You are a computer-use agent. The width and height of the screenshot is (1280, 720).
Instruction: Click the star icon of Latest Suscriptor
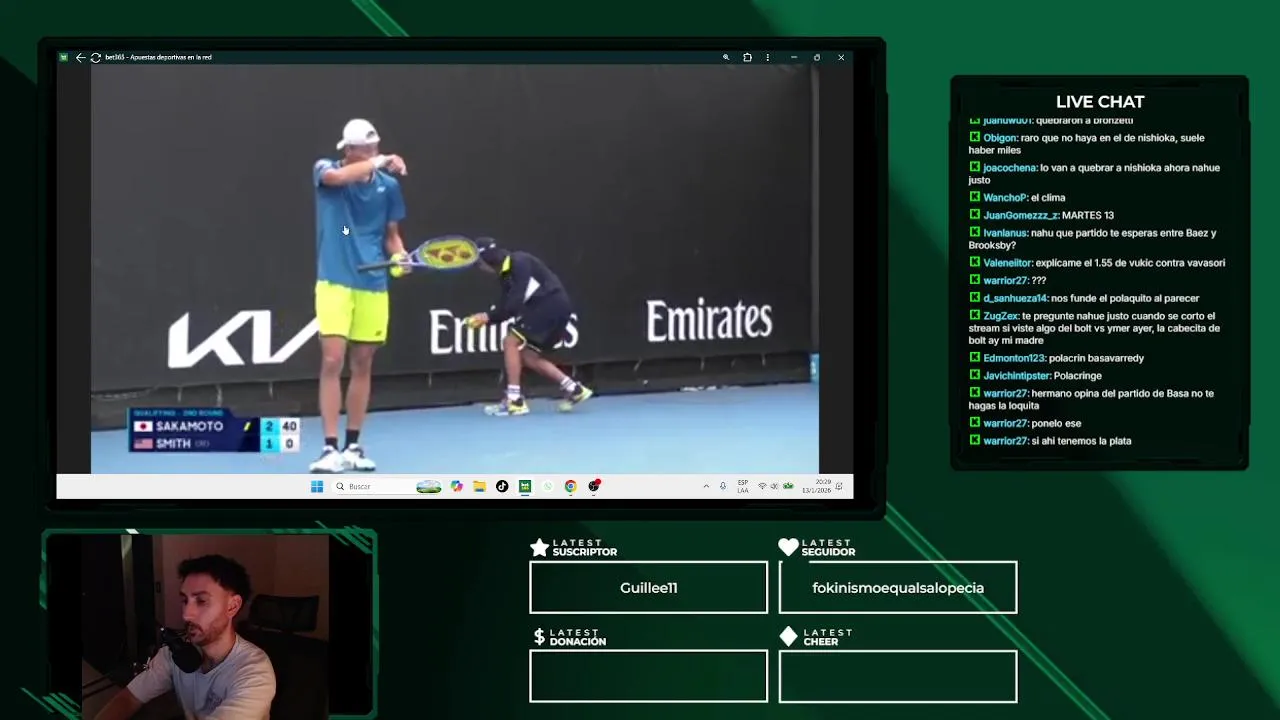(x=539, y=547)
